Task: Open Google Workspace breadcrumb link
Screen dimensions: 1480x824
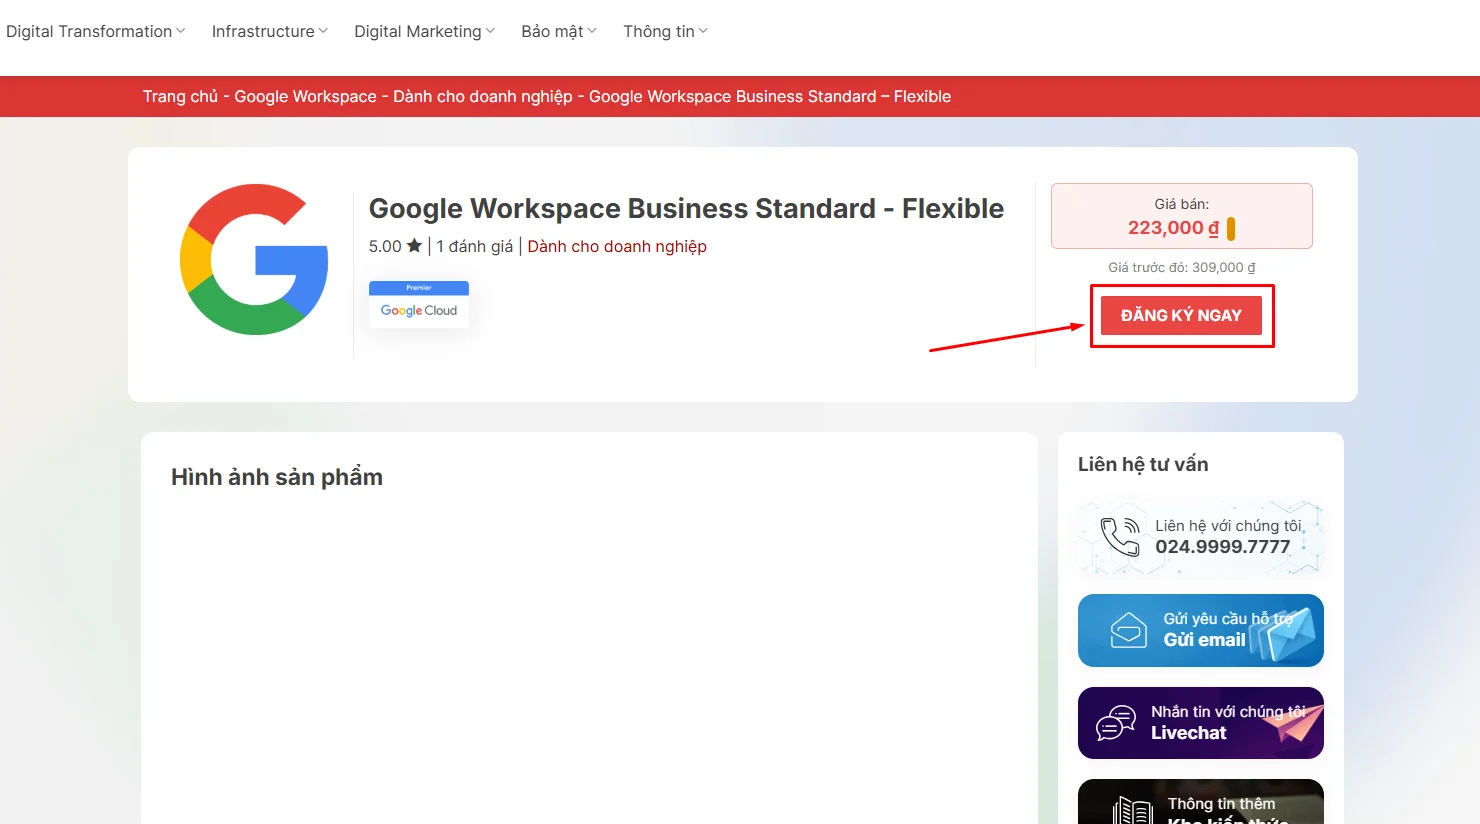Action: tap(305, 97)
